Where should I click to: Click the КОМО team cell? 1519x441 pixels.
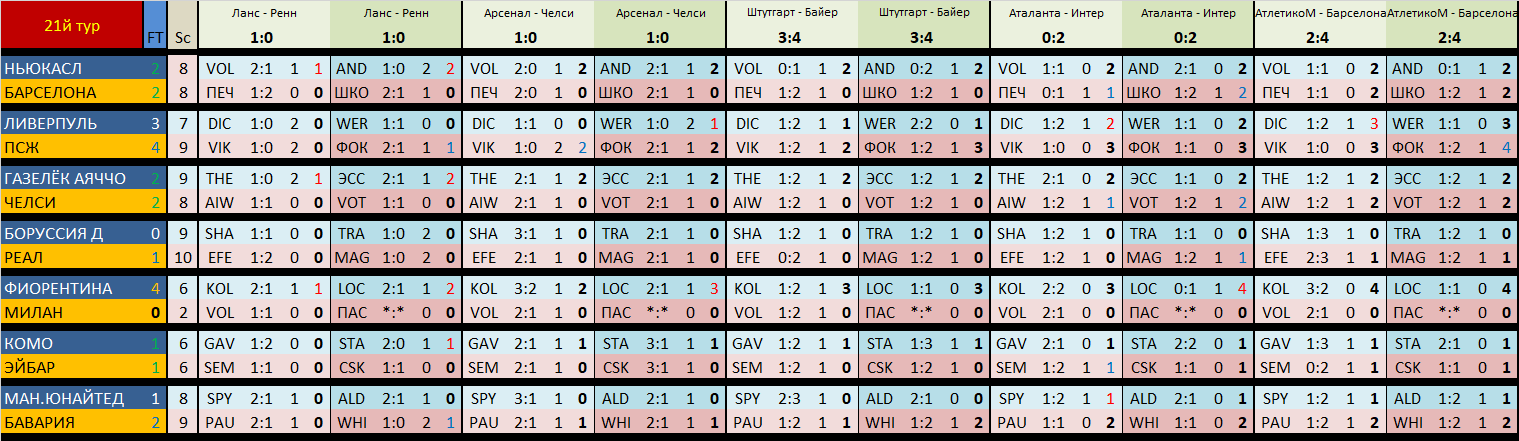click(x=71, y=344)
